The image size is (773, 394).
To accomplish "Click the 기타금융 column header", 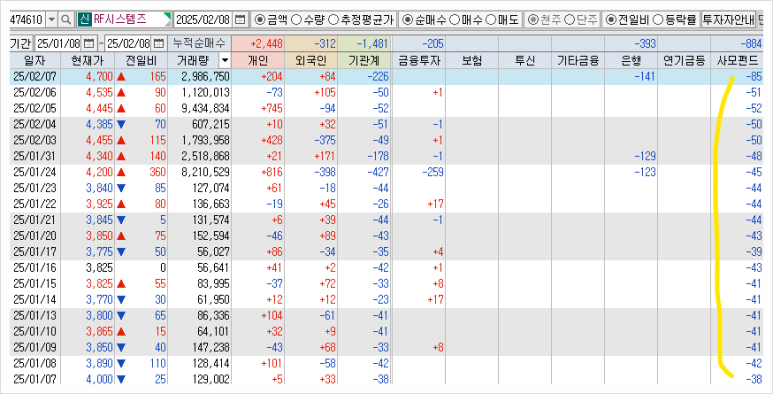I will pyautogui.click(x=578, y=61).
